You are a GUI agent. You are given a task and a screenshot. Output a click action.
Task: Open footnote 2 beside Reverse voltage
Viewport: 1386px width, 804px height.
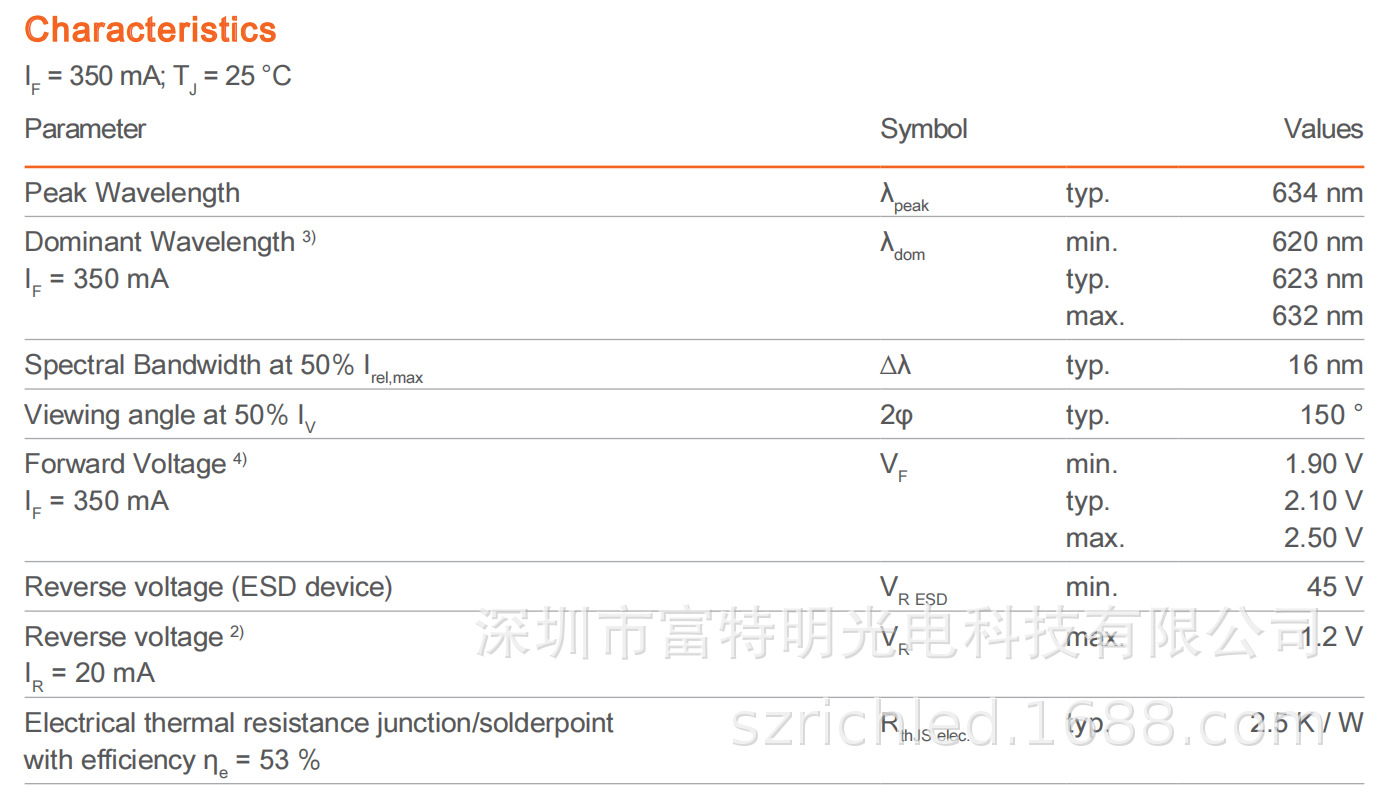[x=237, y=633]
